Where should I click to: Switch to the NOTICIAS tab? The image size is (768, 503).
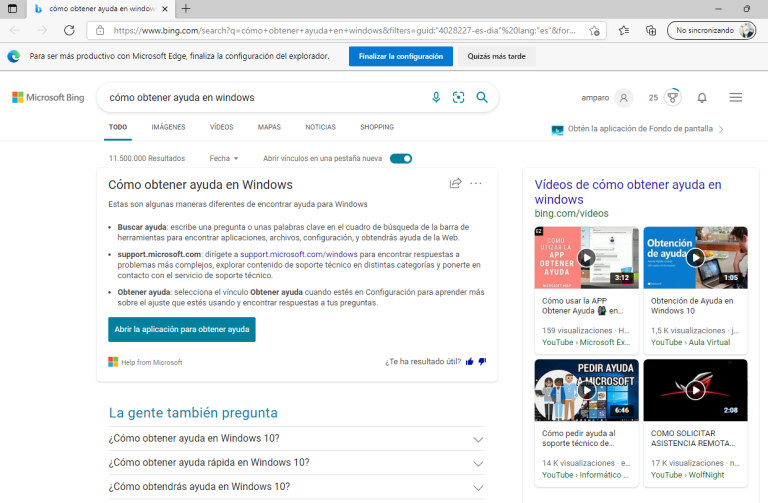coord(320,127)
